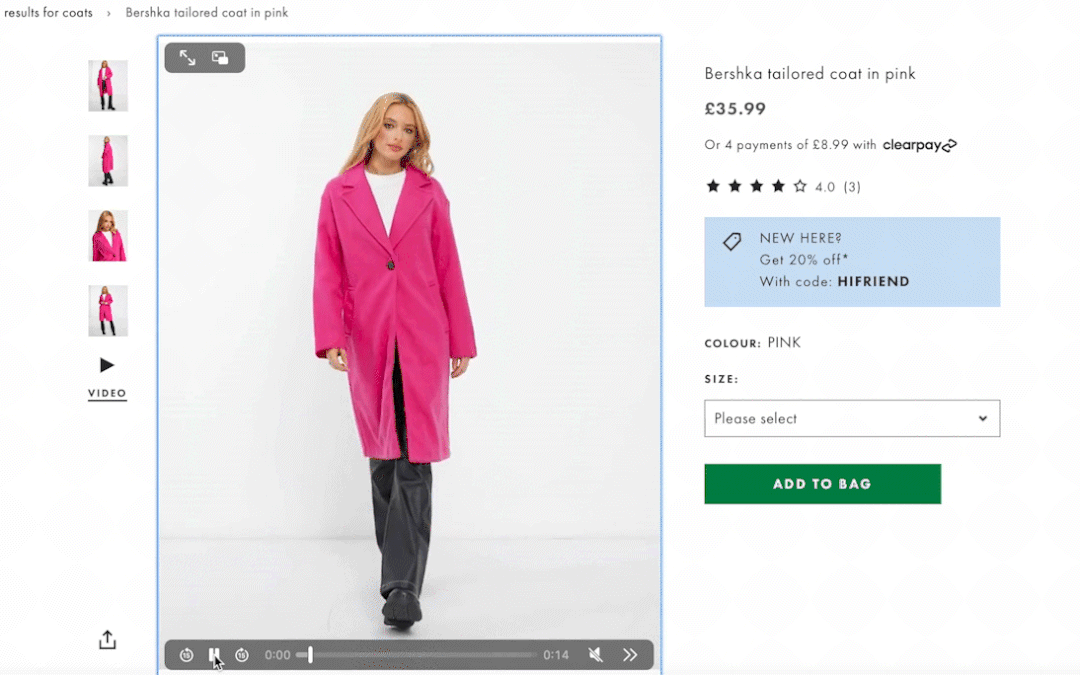Click the ADD TO BAG button

pos(822,483)
